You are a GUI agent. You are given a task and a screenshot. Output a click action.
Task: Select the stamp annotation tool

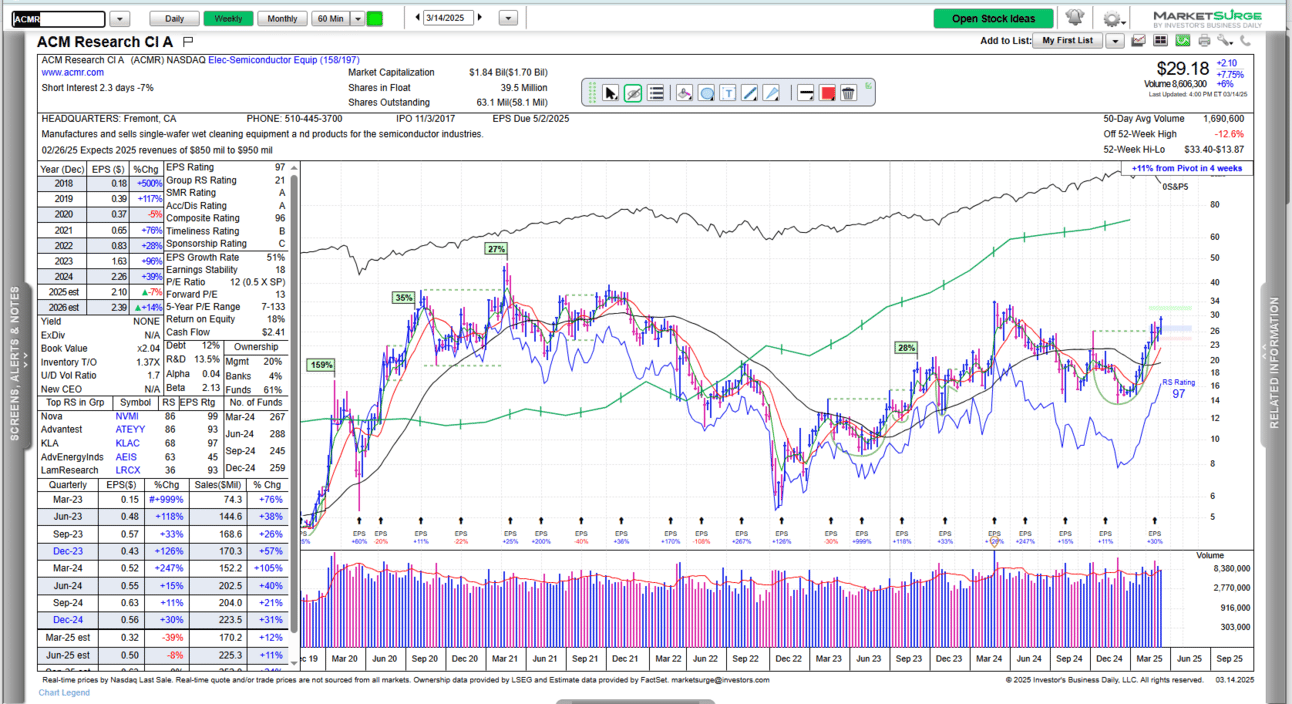[684, 93]
